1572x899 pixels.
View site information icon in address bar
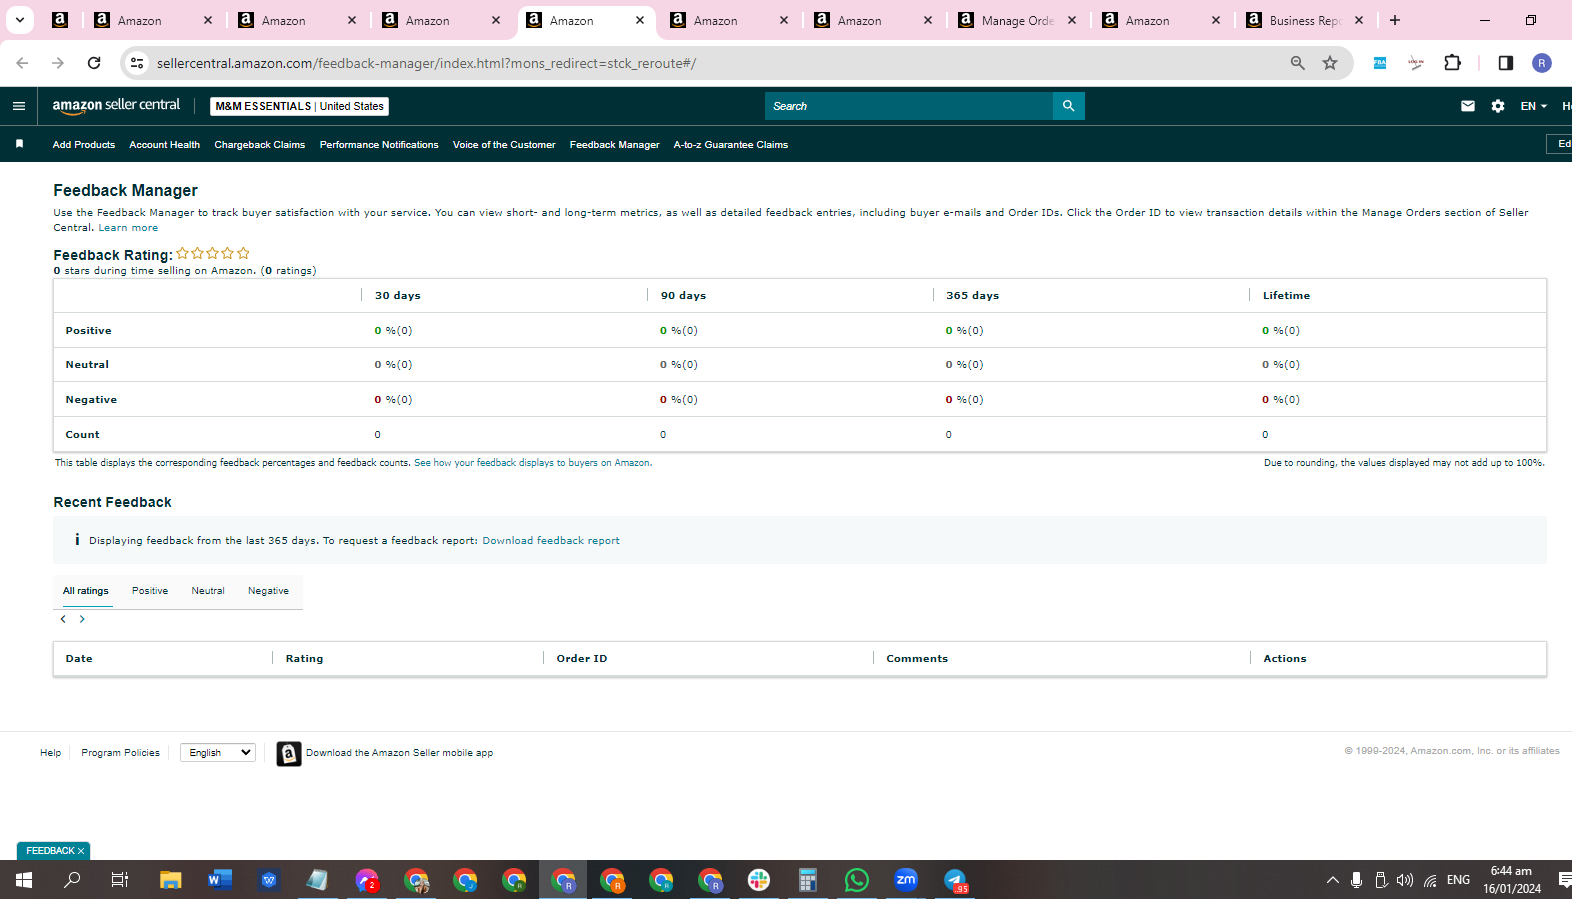pyautogui.click(x=137, y=63)
